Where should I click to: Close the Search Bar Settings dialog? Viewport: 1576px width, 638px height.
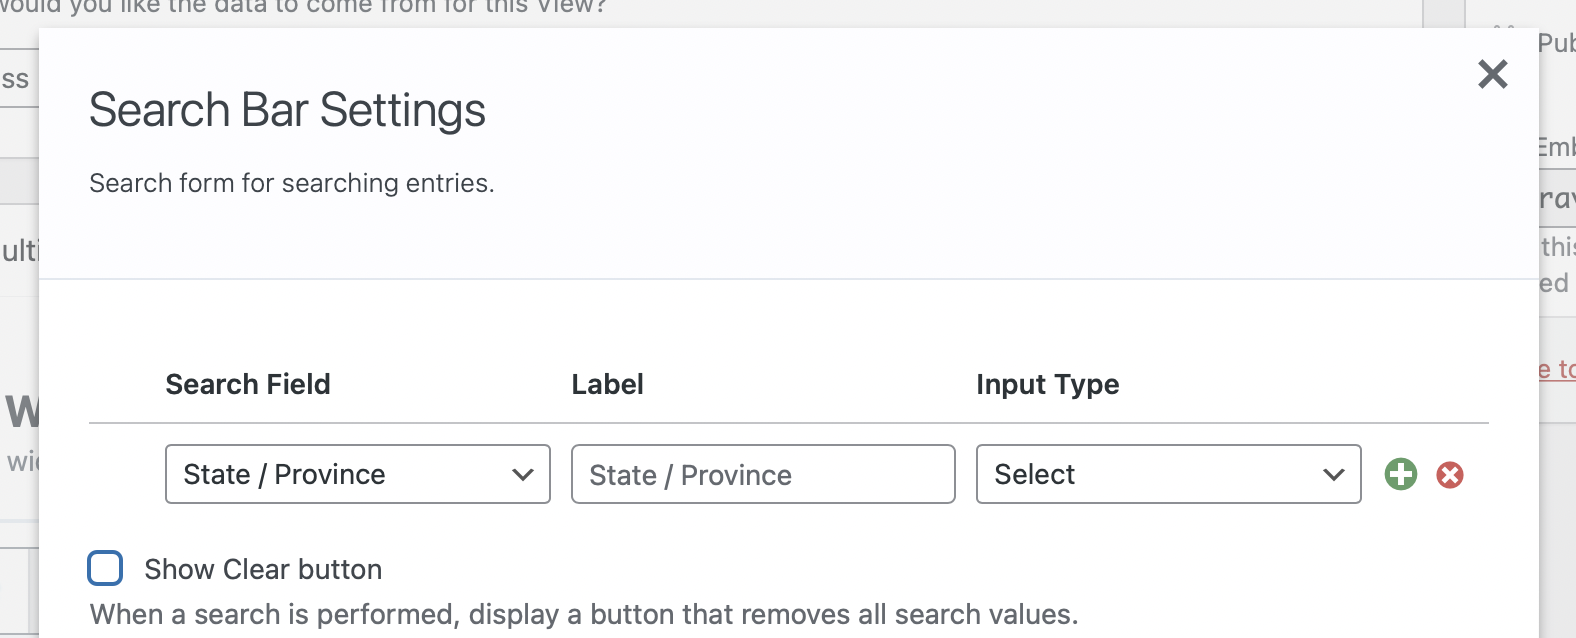[1492, 74]
